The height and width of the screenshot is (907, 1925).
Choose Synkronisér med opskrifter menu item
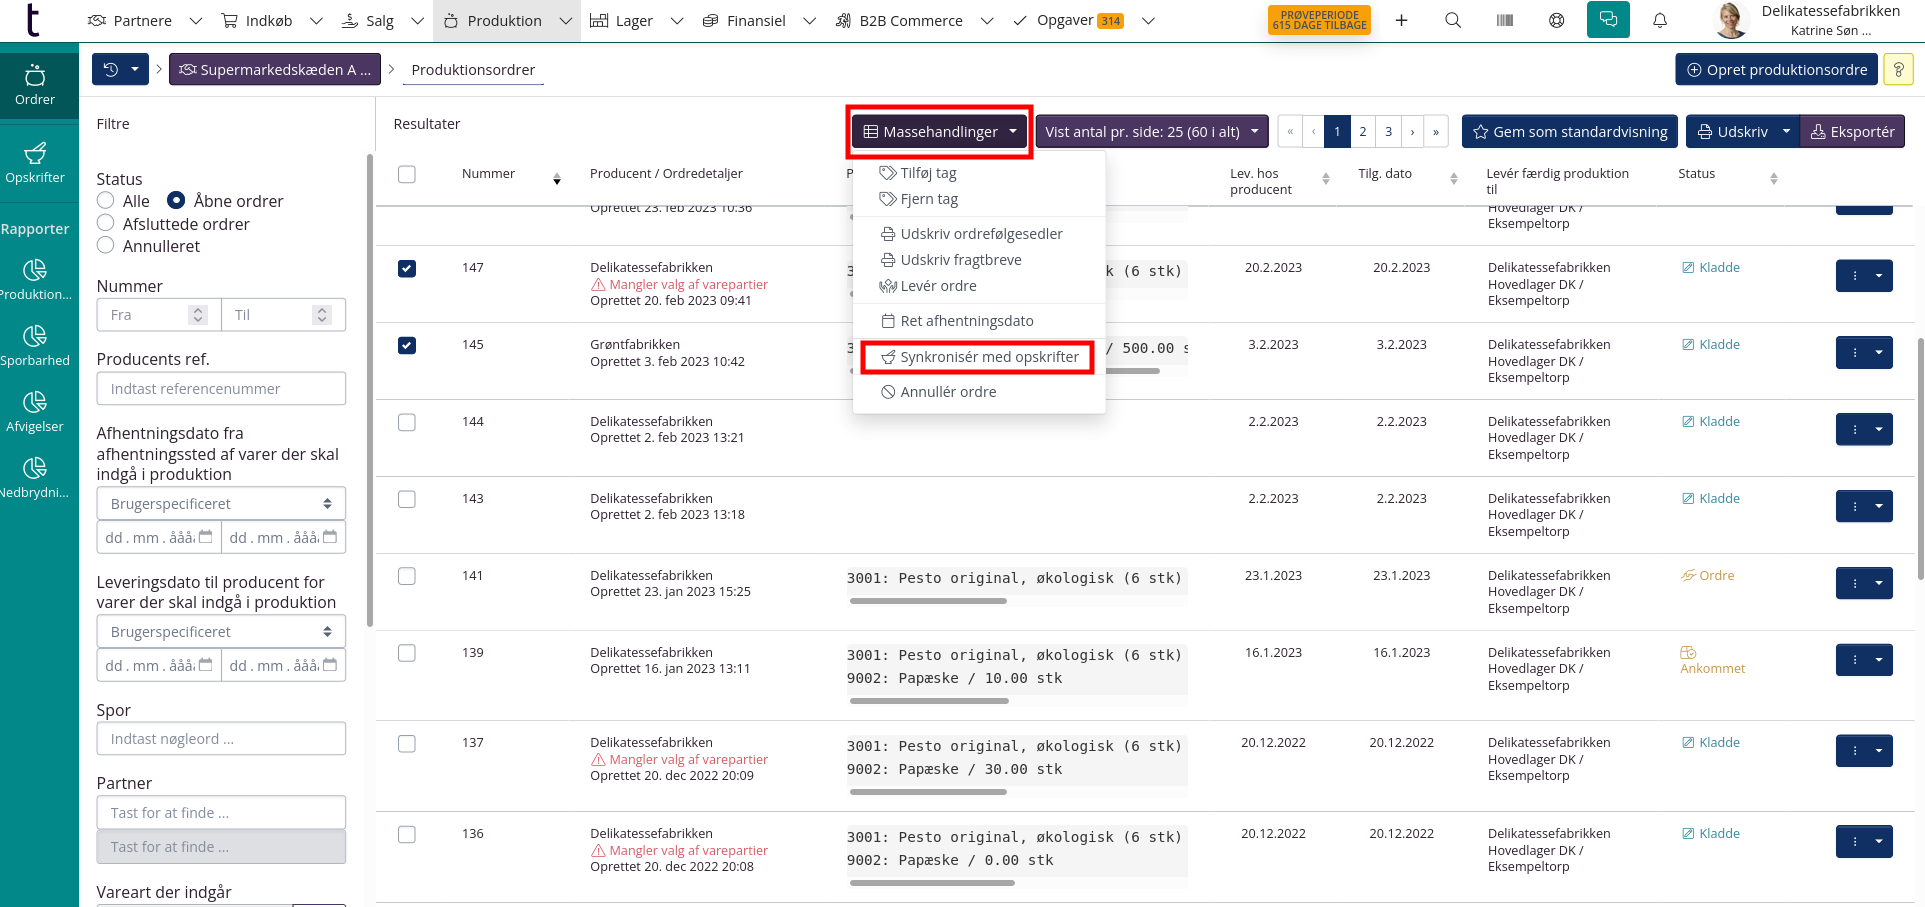point(978,357)
